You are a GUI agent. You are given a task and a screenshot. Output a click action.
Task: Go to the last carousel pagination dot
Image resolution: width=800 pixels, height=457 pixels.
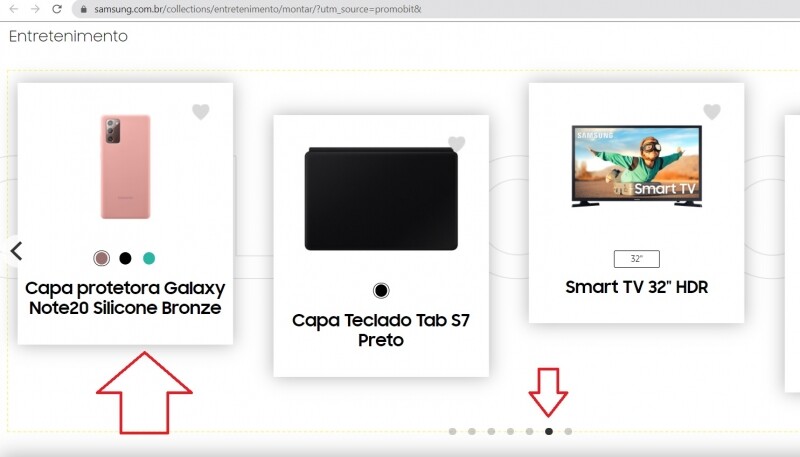(x=568, y=432)
